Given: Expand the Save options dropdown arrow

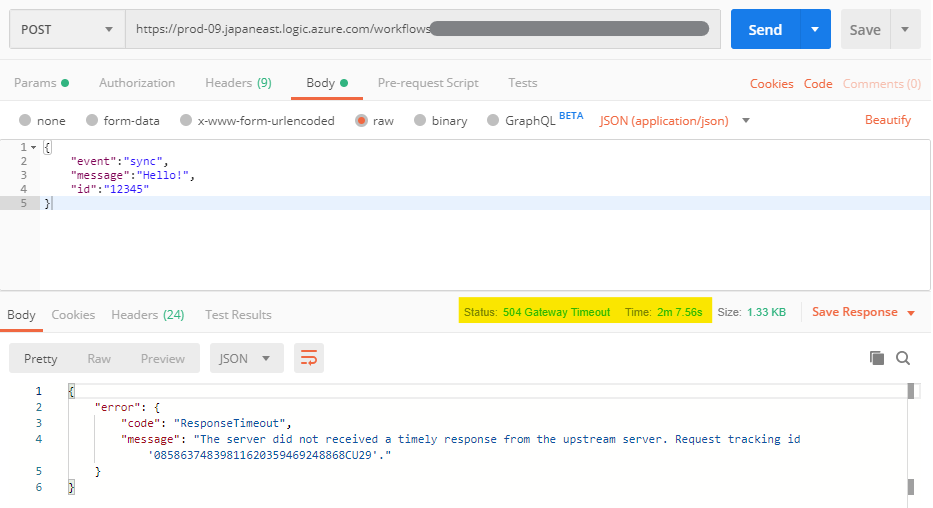Looking at the screenshot, I should tap(905, 30).
